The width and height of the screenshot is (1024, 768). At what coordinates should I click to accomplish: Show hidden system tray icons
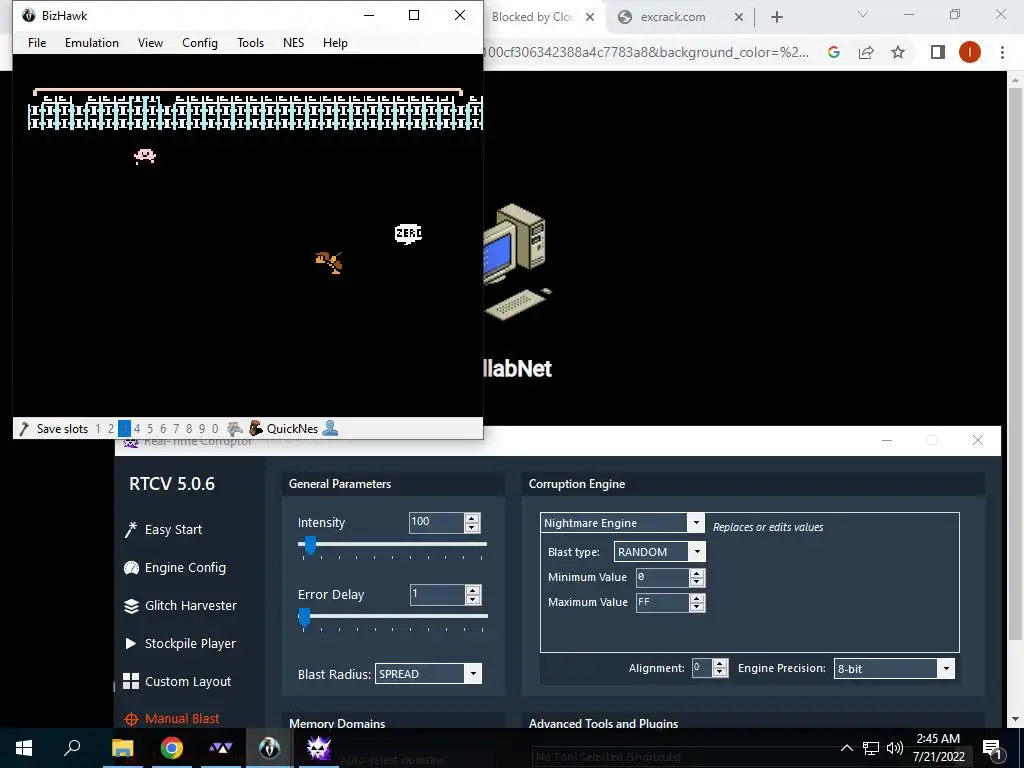click(846, 748)
